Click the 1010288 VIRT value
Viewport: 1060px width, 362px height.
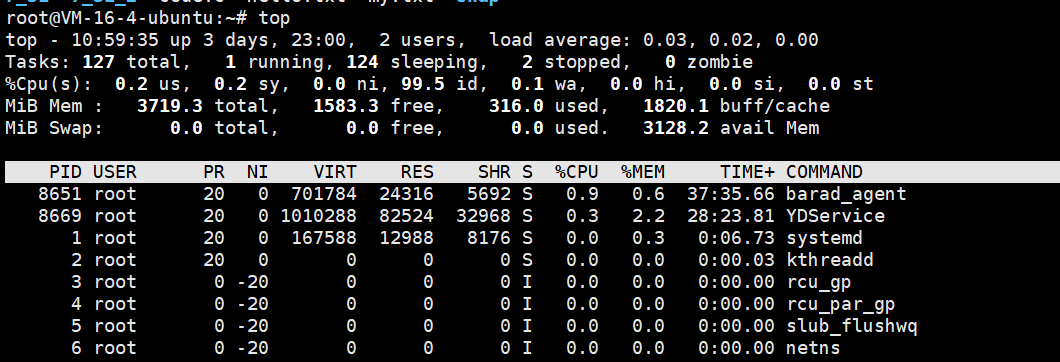pyautogui.click(x=318, y=216)
